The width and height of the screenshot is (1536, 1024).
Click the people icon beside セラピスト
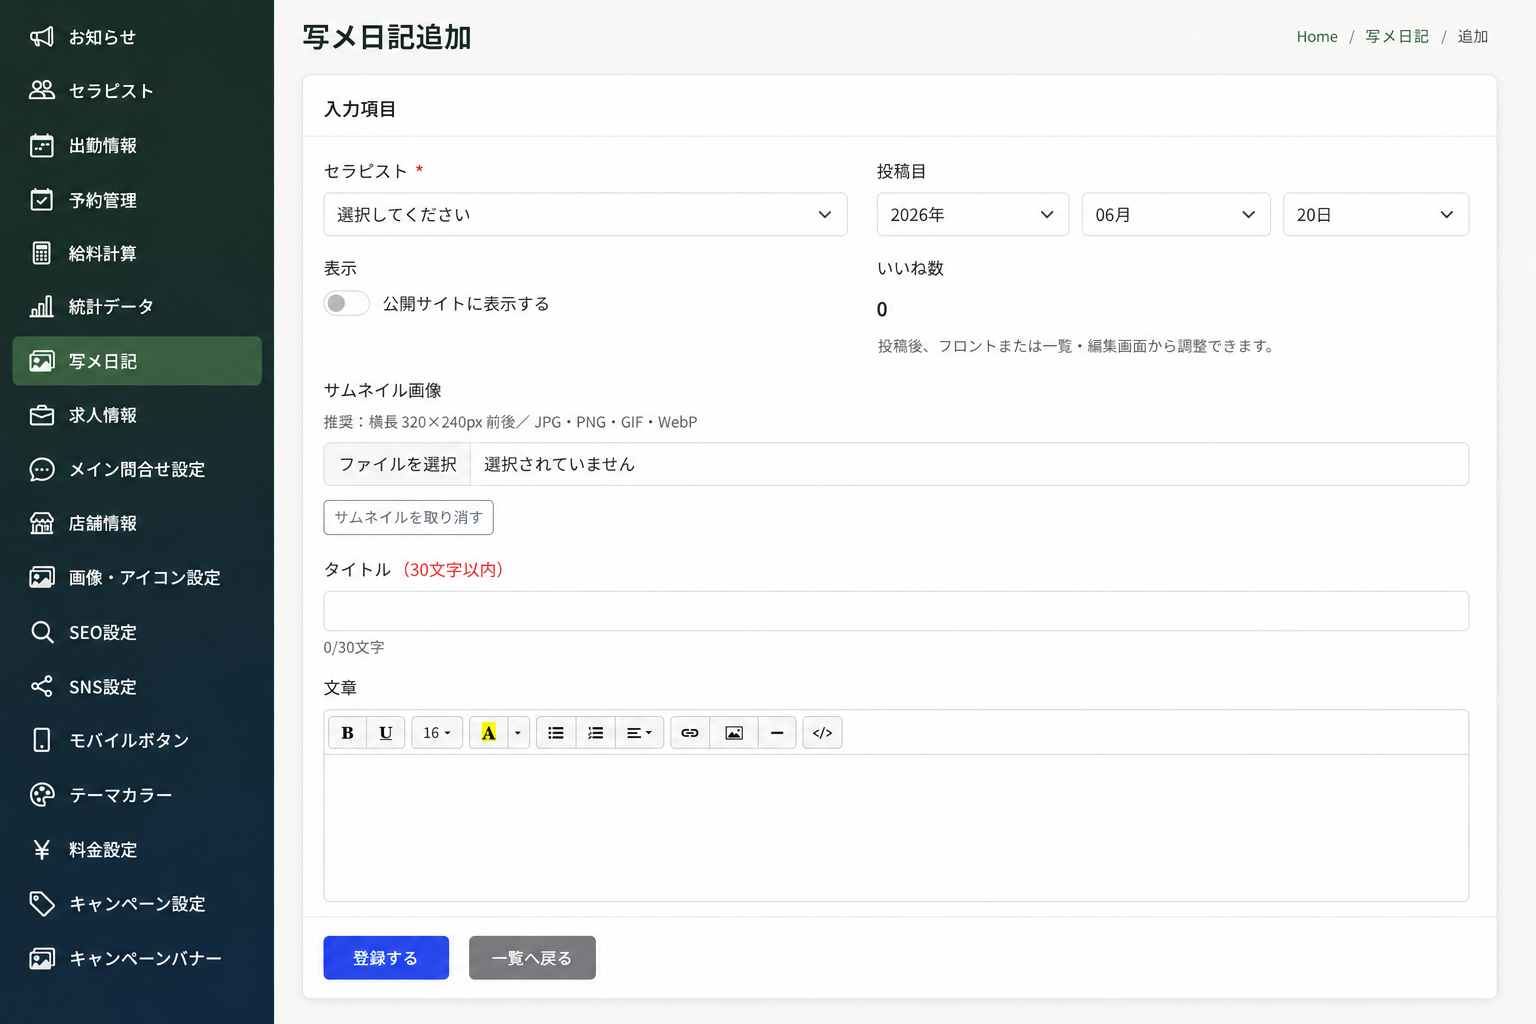[42, 91]
